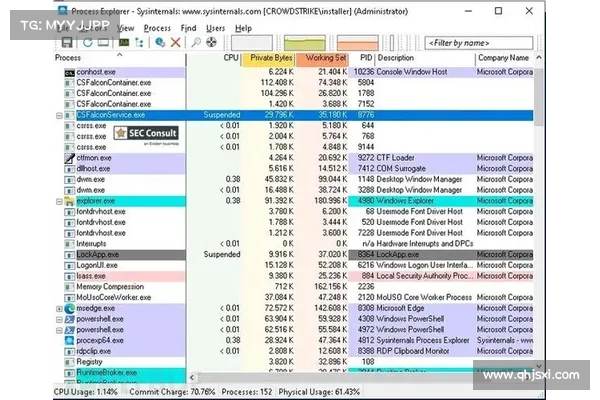Click 'Sysinternals Process Explorer' description cell
The image size is (600, 400).
coord(422,340)
